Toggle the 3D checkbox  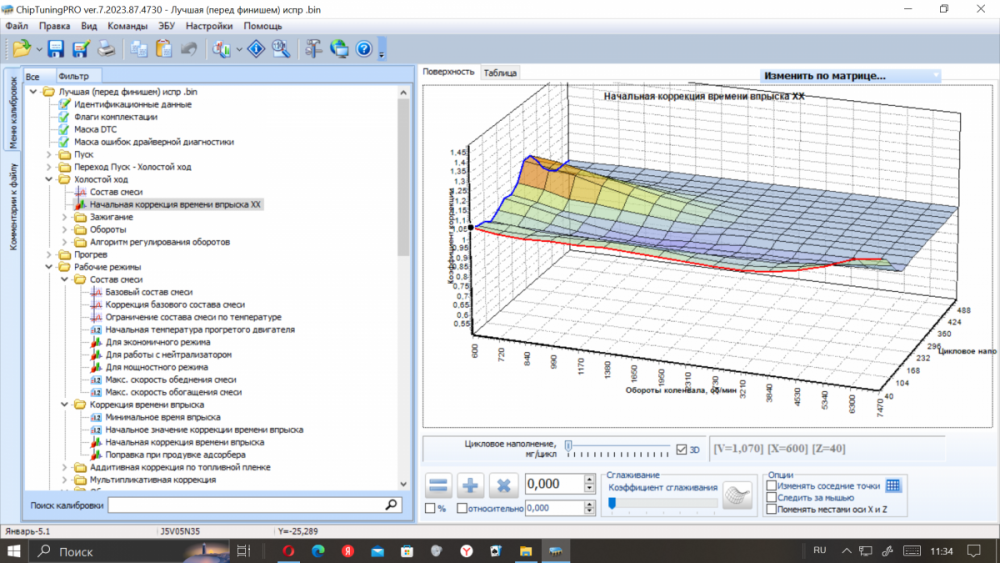coord(681,449)
